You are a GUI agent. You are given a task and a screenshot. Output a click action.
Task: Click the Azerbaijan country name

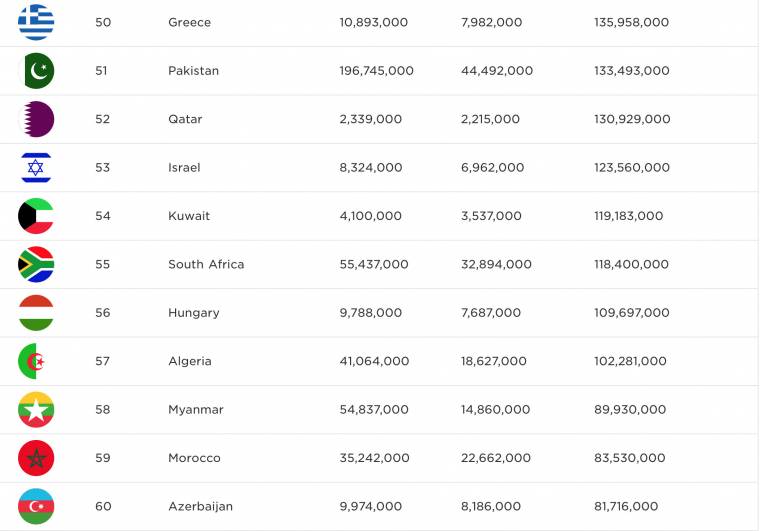click(200, 507)
